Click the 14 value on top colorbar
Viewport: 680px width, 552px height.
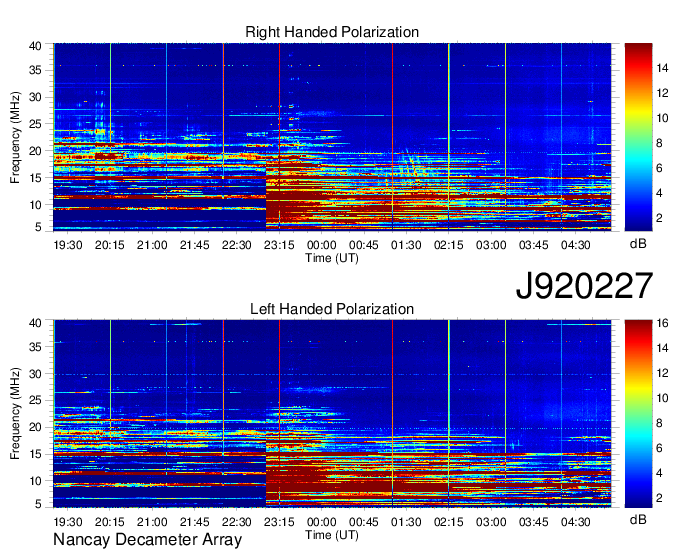point(662,68)
